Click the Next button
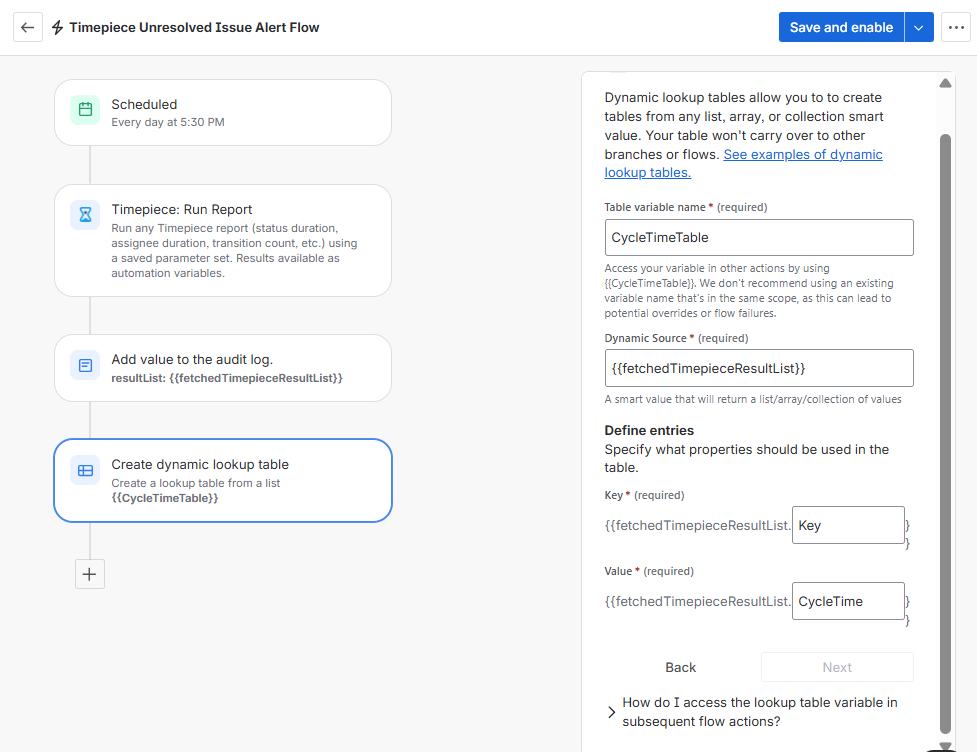The height and width of the screenshot is (752, 977). pos(837,667)
